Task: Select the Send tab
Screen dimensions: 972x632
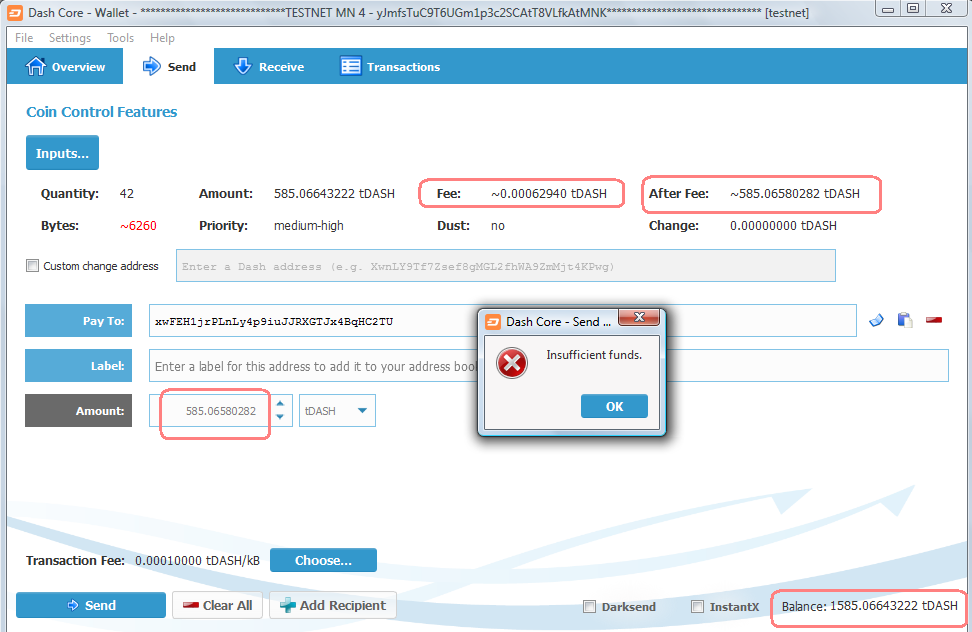Action: [x=169, y=66]
